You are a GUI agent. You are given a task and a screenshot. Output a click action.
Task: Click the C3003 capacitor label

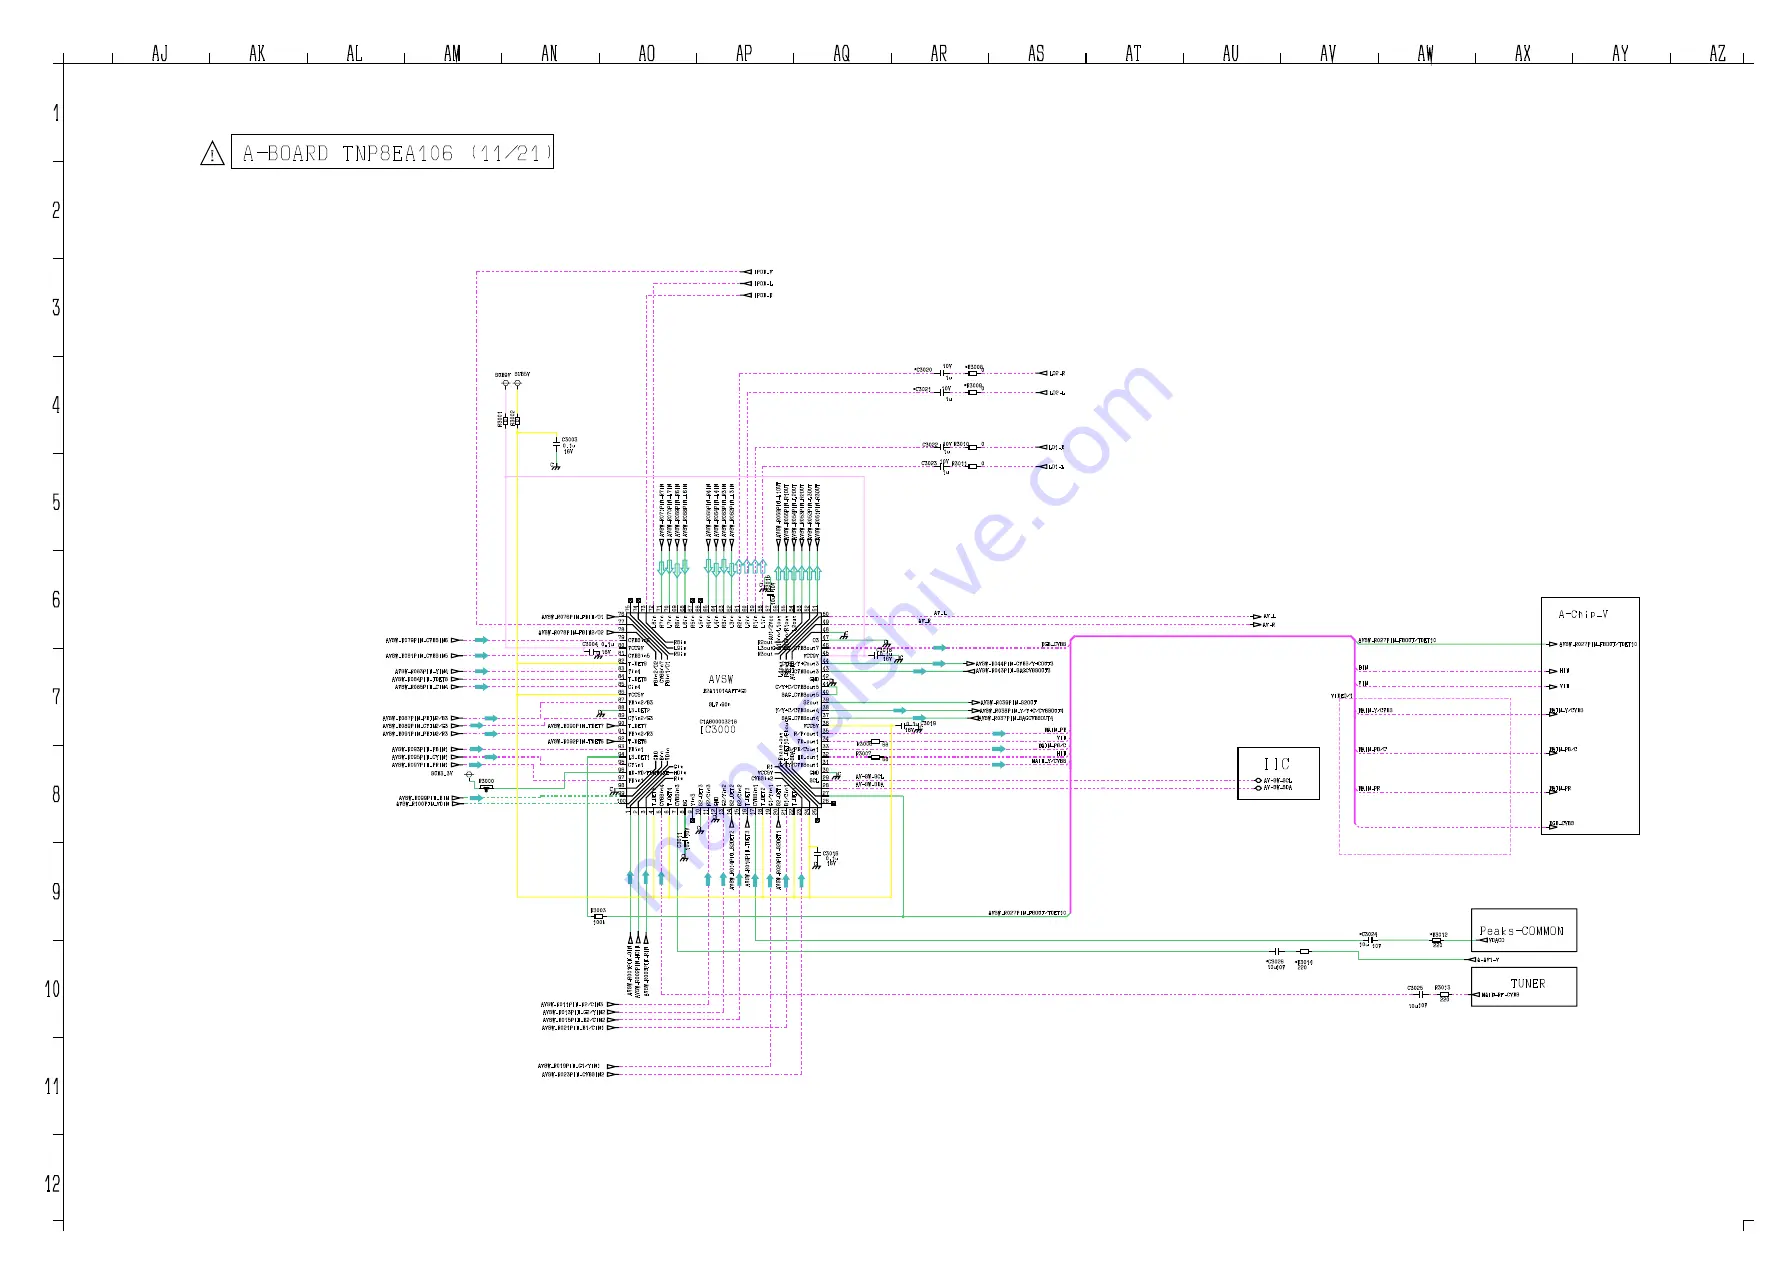pos(569,439)
